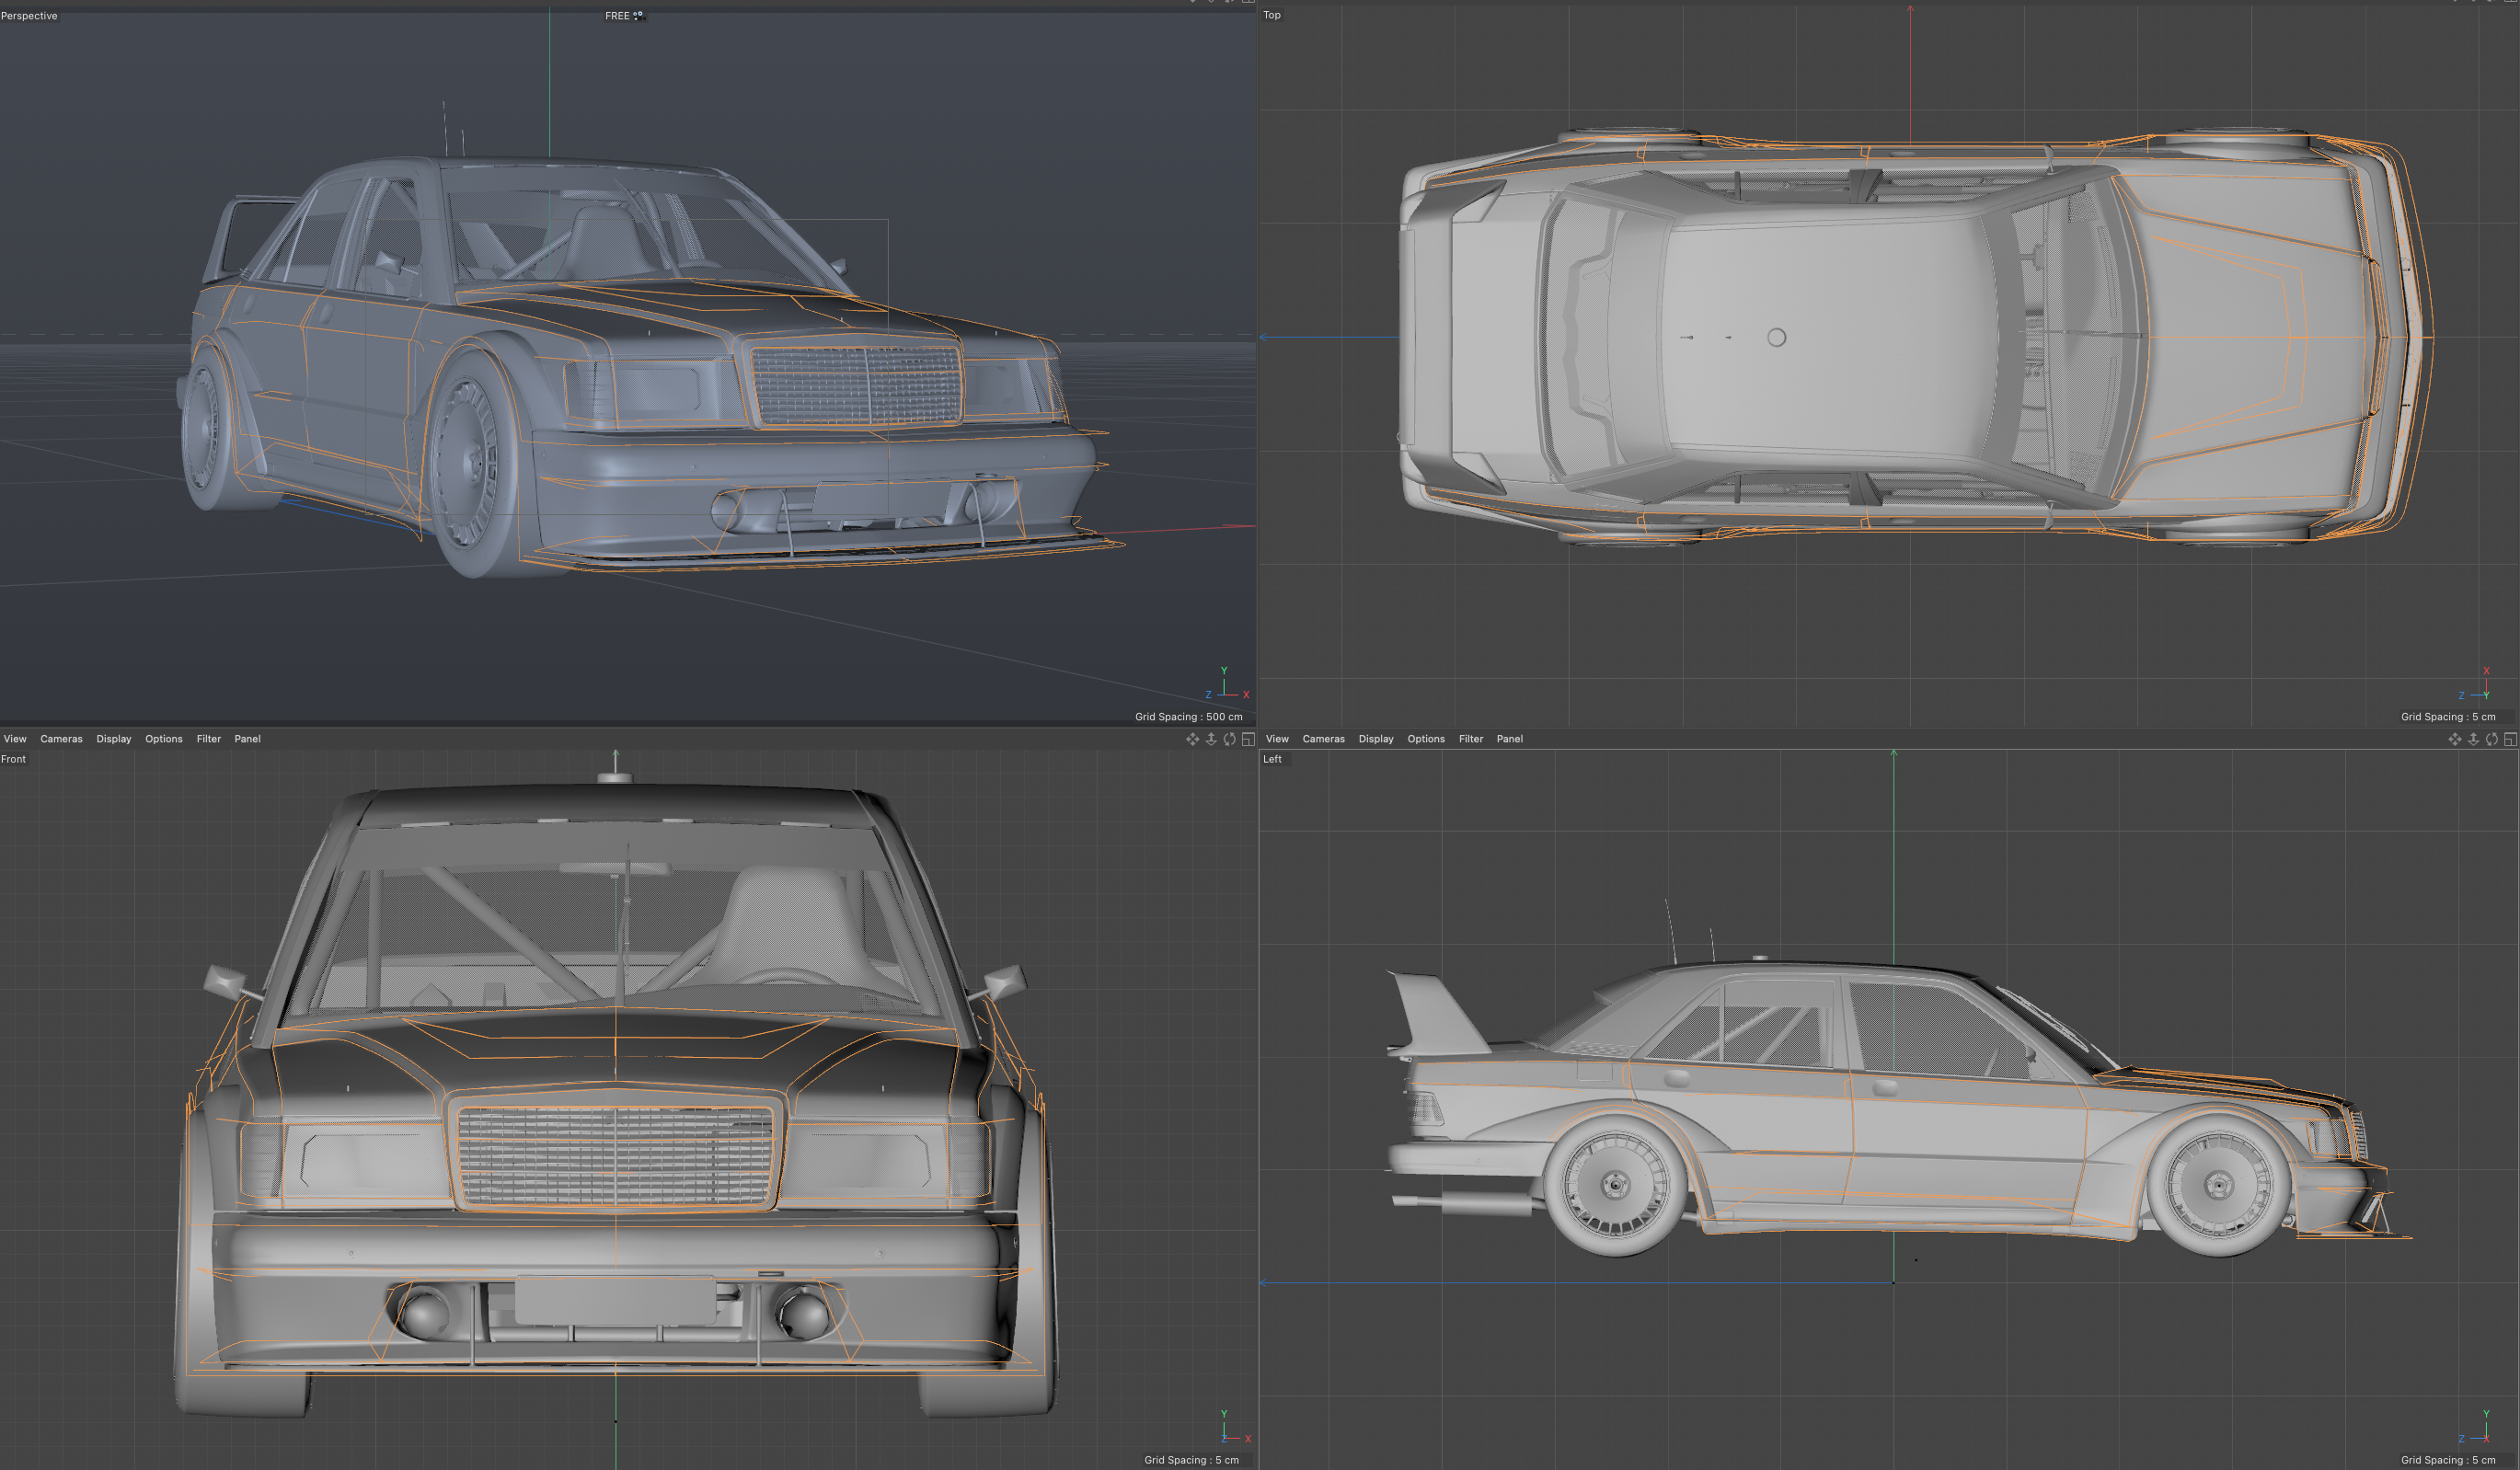Click the rotate camera icon in the Left viewport
Screen dimensions: 2520x1470
click(2492, 739)
